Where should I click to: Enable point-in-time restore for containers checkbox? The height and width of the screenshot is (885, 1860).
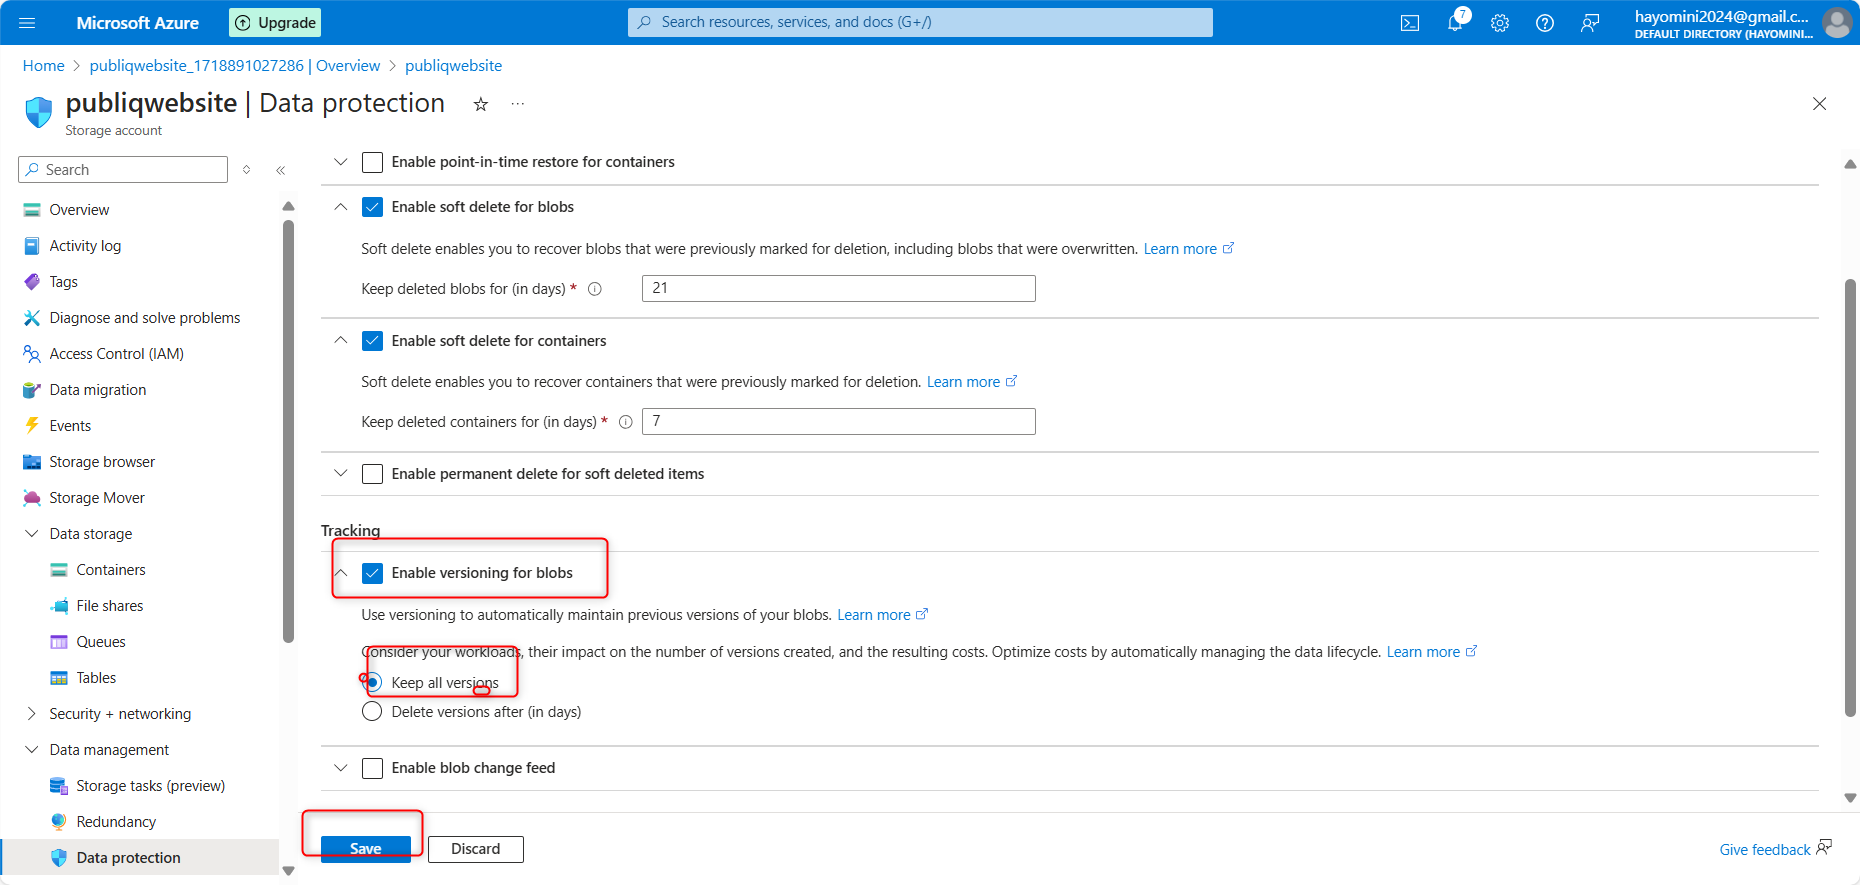pos(372,162)
